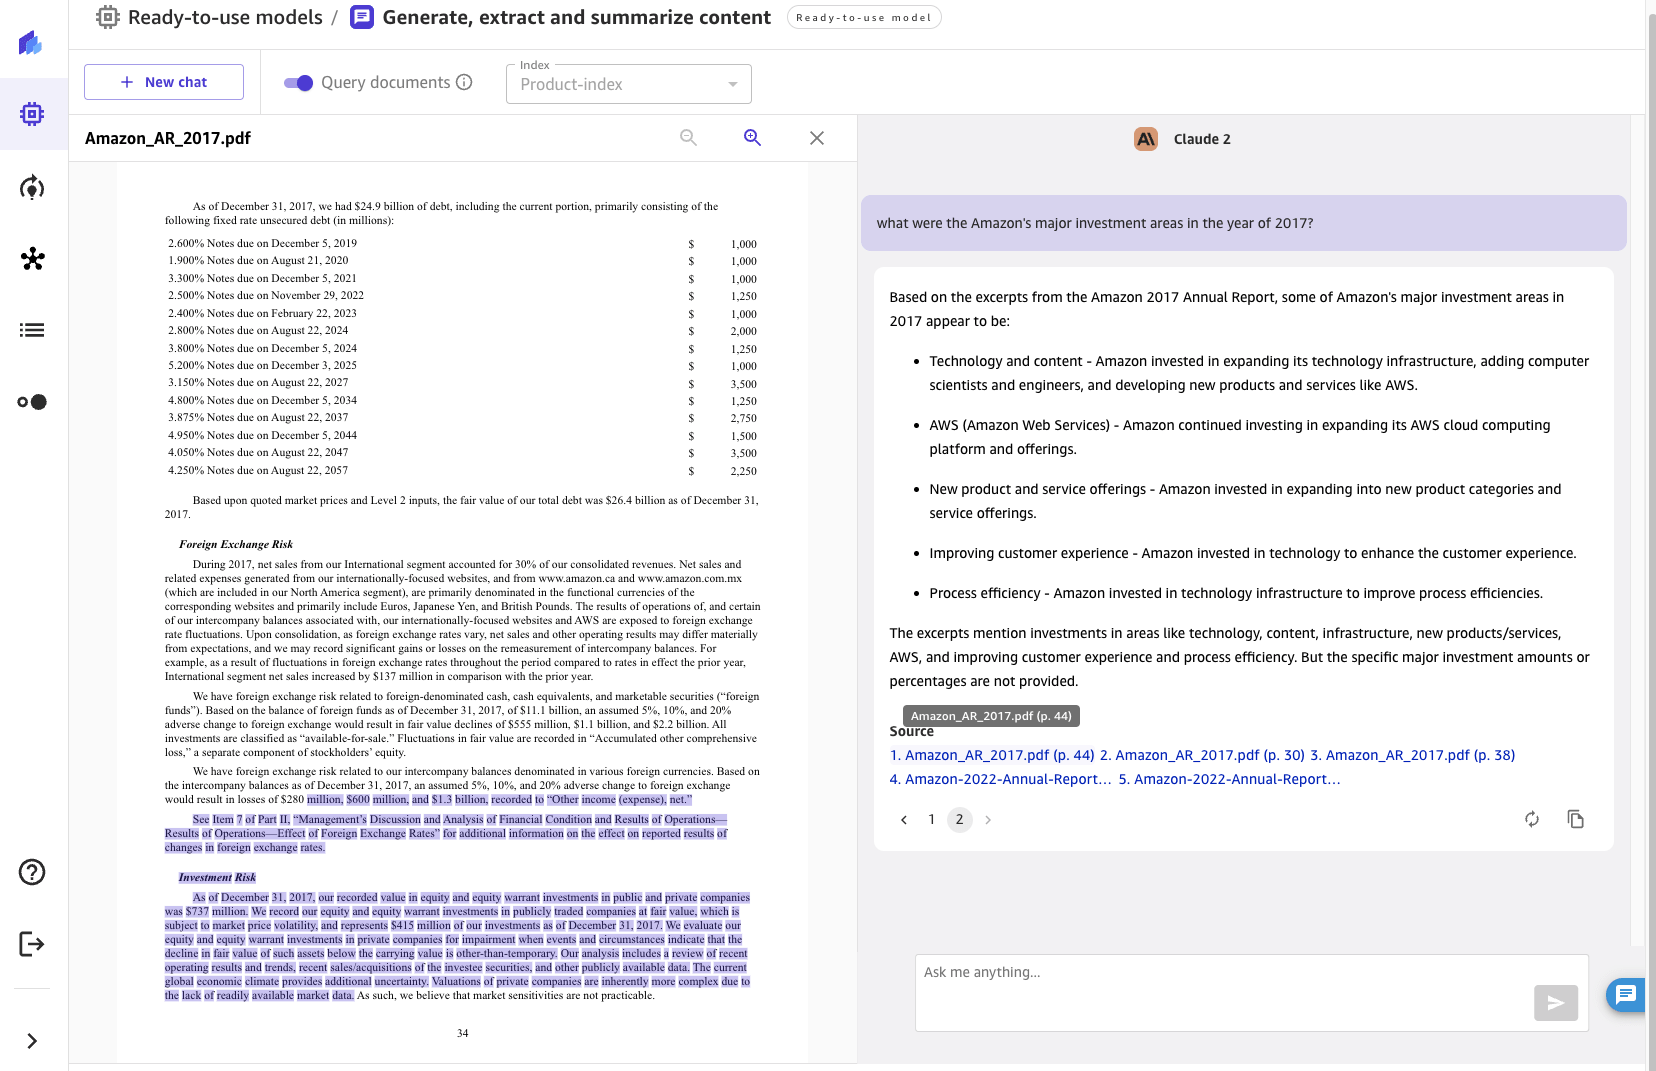Select response page 2
This screenshot has width=1656, height=1071.
(x=960, y=820)
